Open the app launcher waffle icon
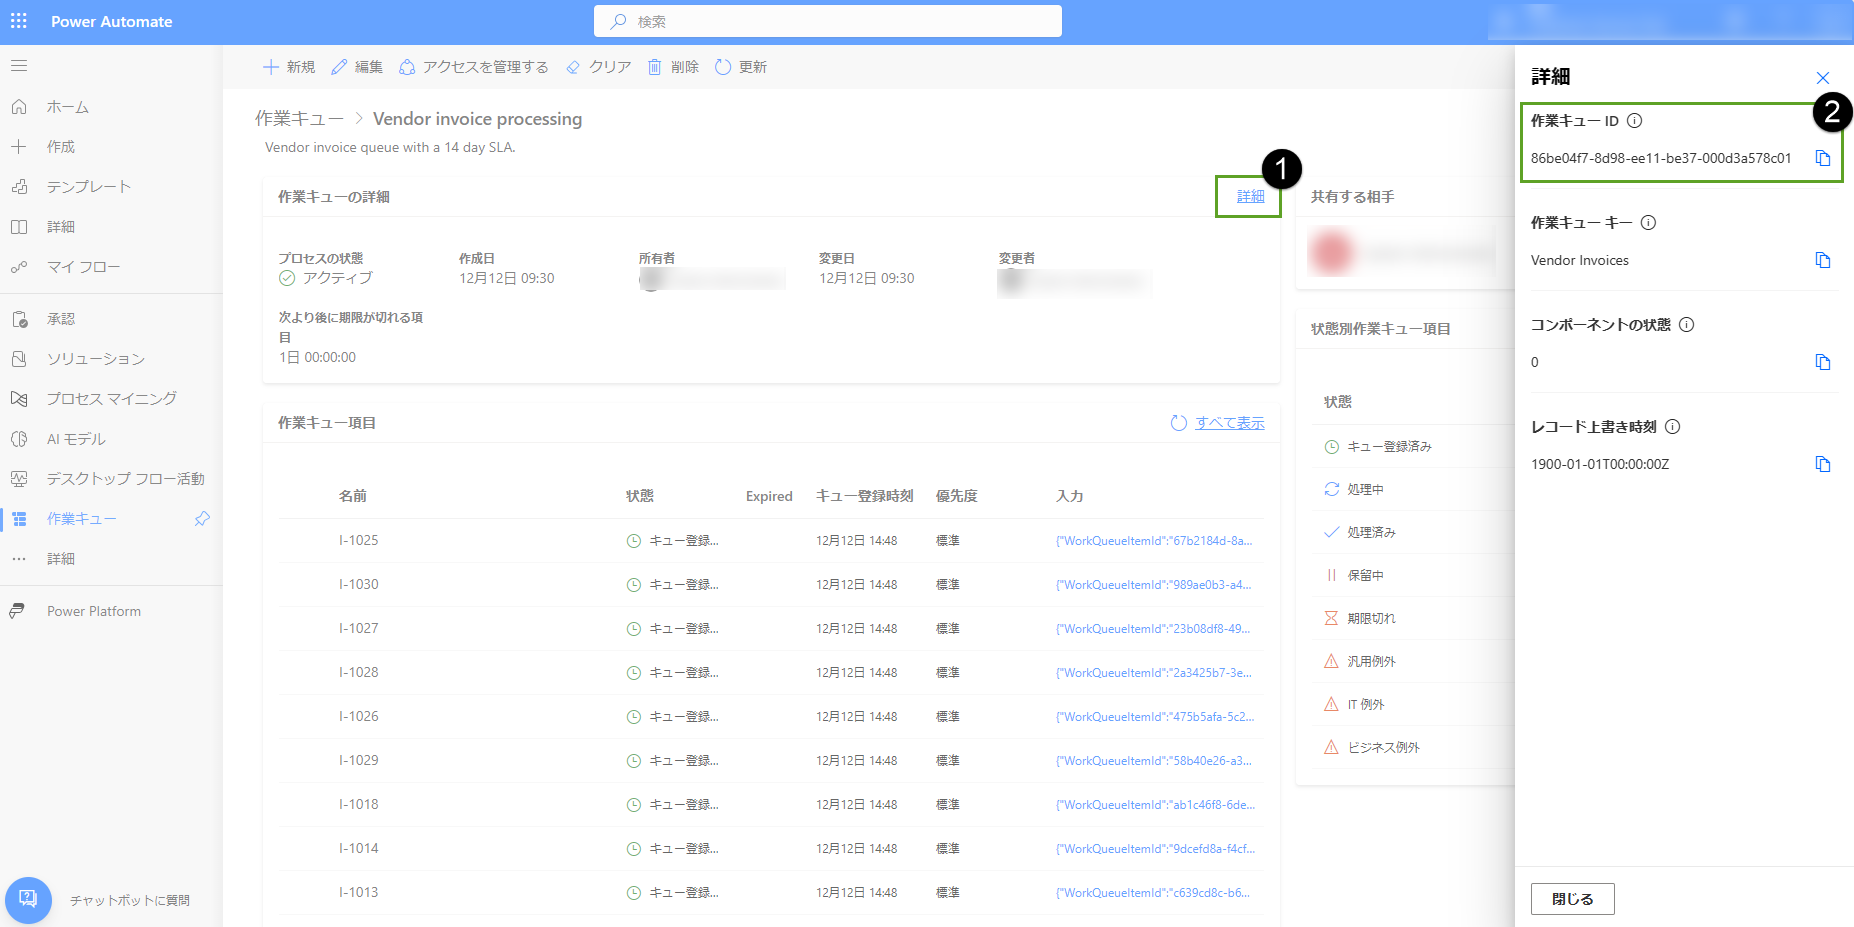The height and width of the screenshot is (927, 1854). pos(19,21)
